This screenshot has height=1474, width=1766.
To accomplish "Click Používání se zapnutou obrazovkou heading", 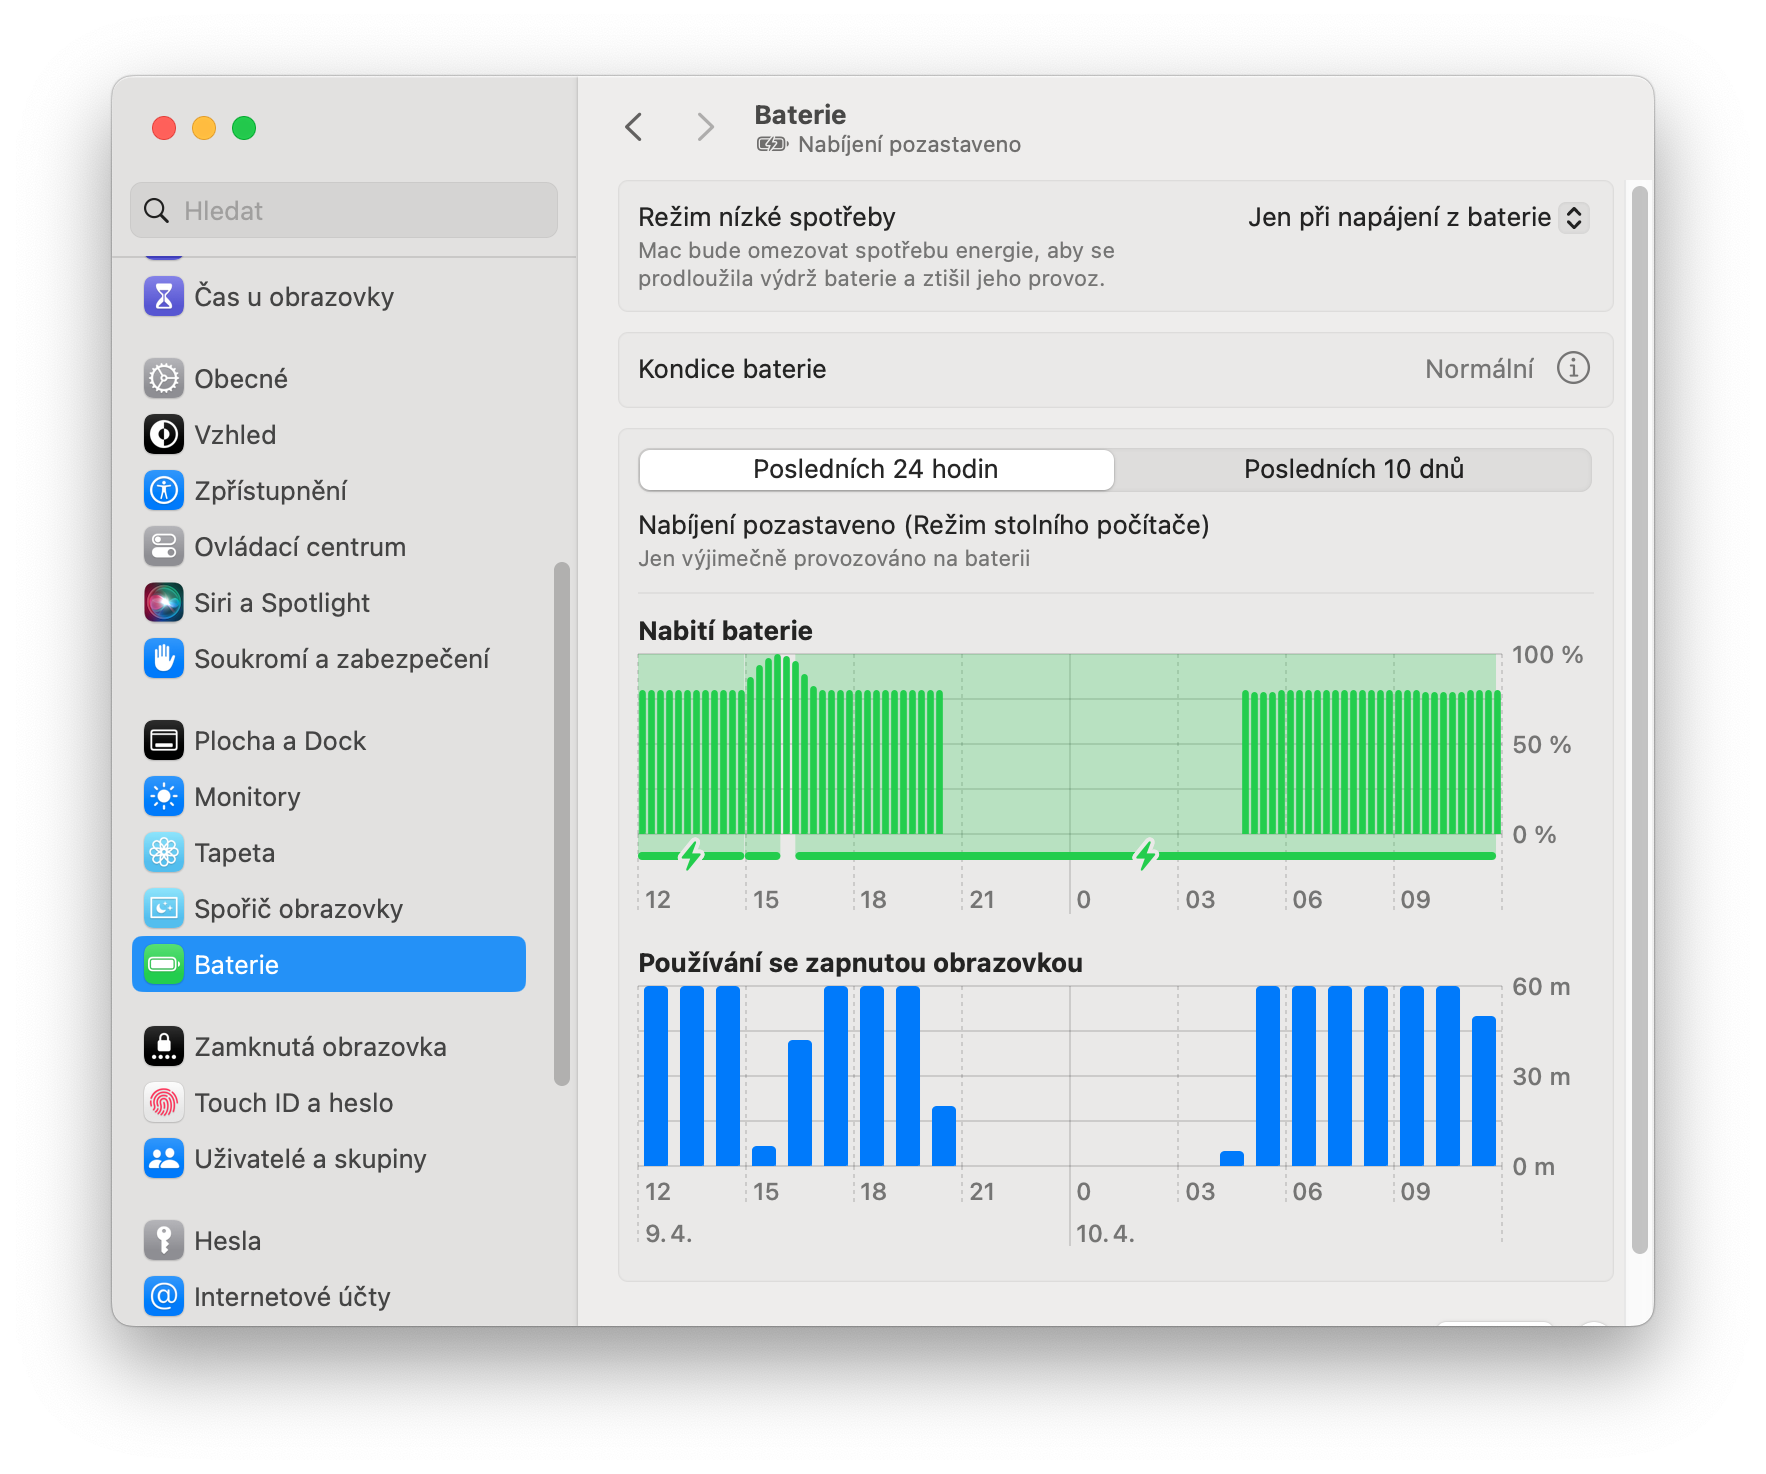I will coord(860,963).
